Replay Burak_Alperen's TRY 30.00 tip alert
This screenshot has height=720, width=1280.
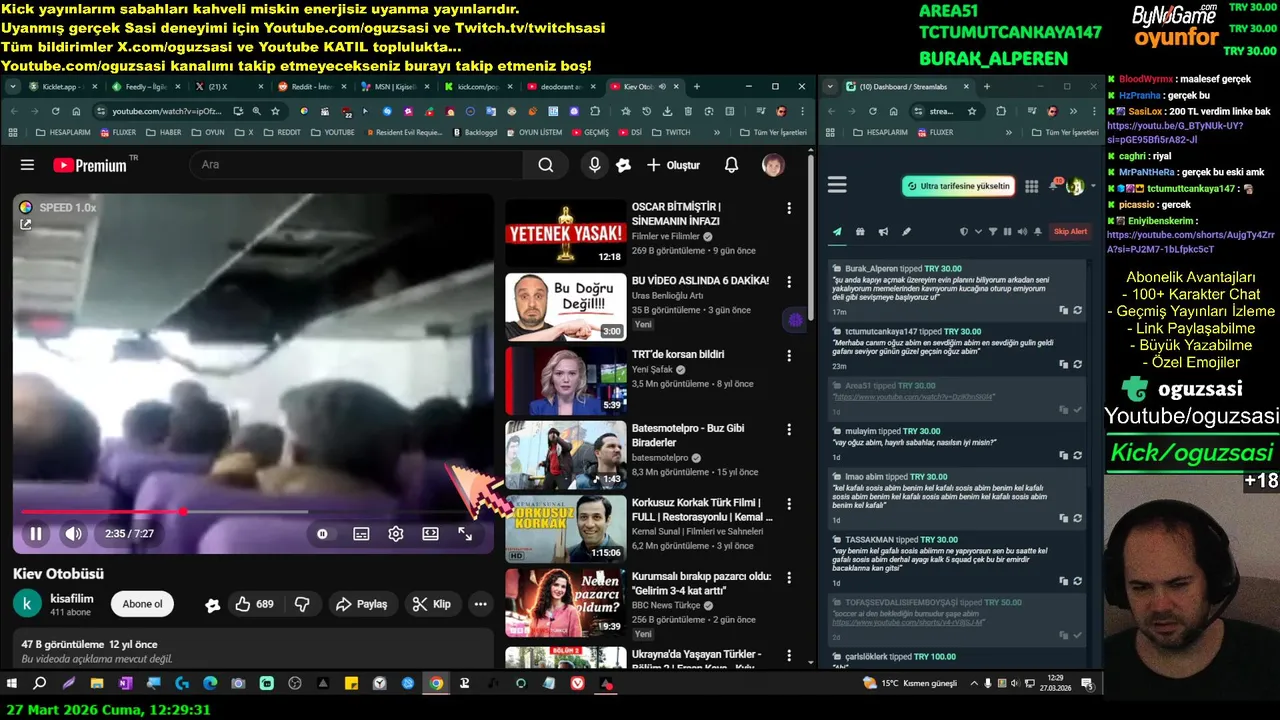(1077, 310)
